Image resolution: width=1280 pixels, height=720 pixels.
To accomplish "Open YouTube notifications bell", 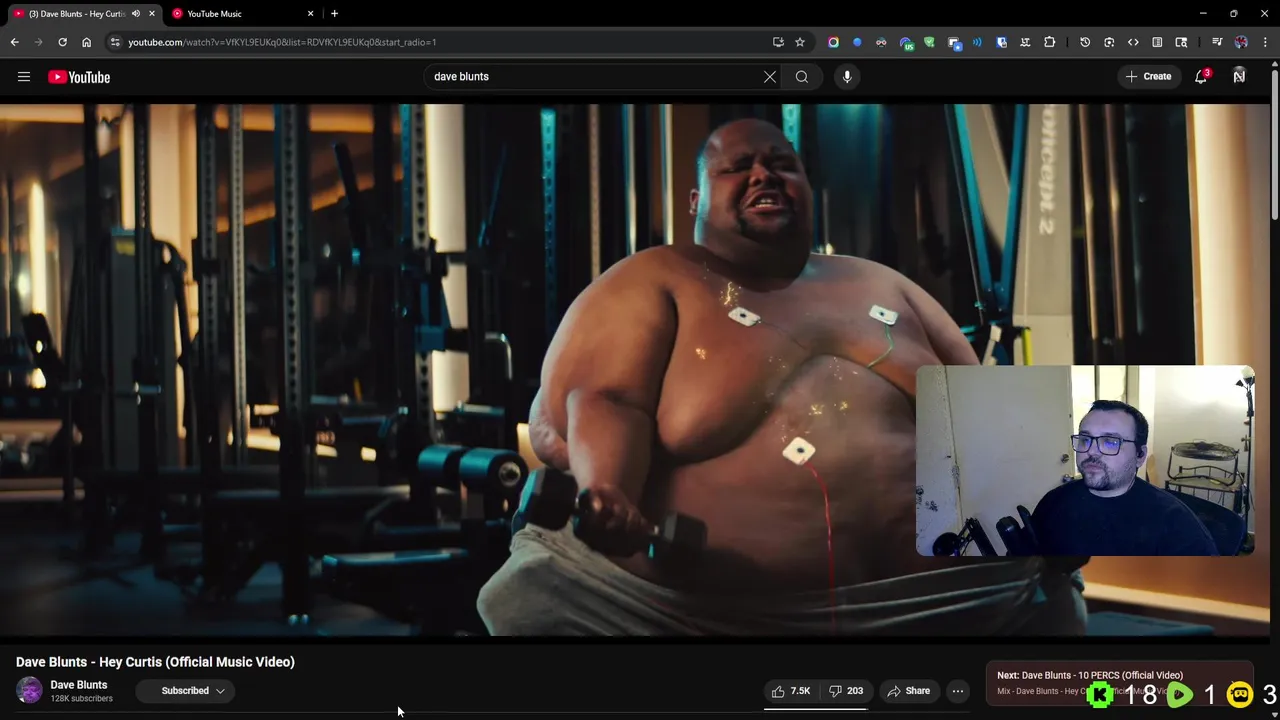I will [1201, 77].
